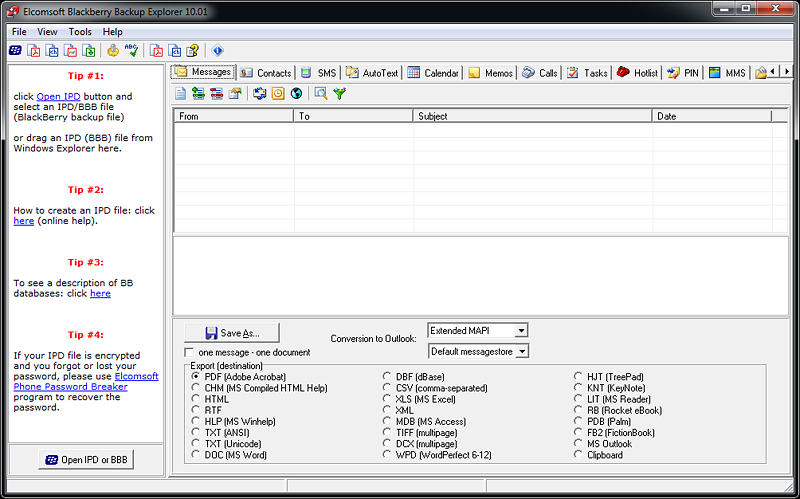The height and width of the screenshot is (499, 800).
Task: Select DOC (MS Word) export format
Action: click(x=196, y=455)
